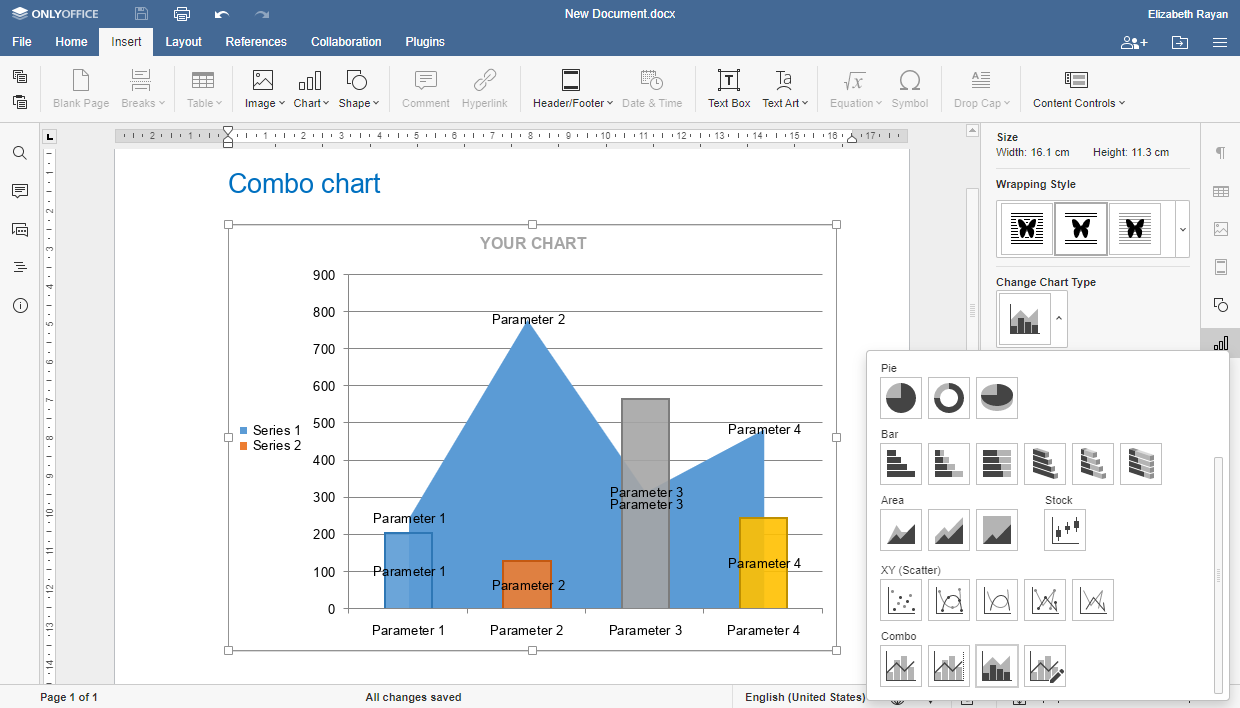Open the References tab
Screen dimensions: 1240x708
[256, 42]
